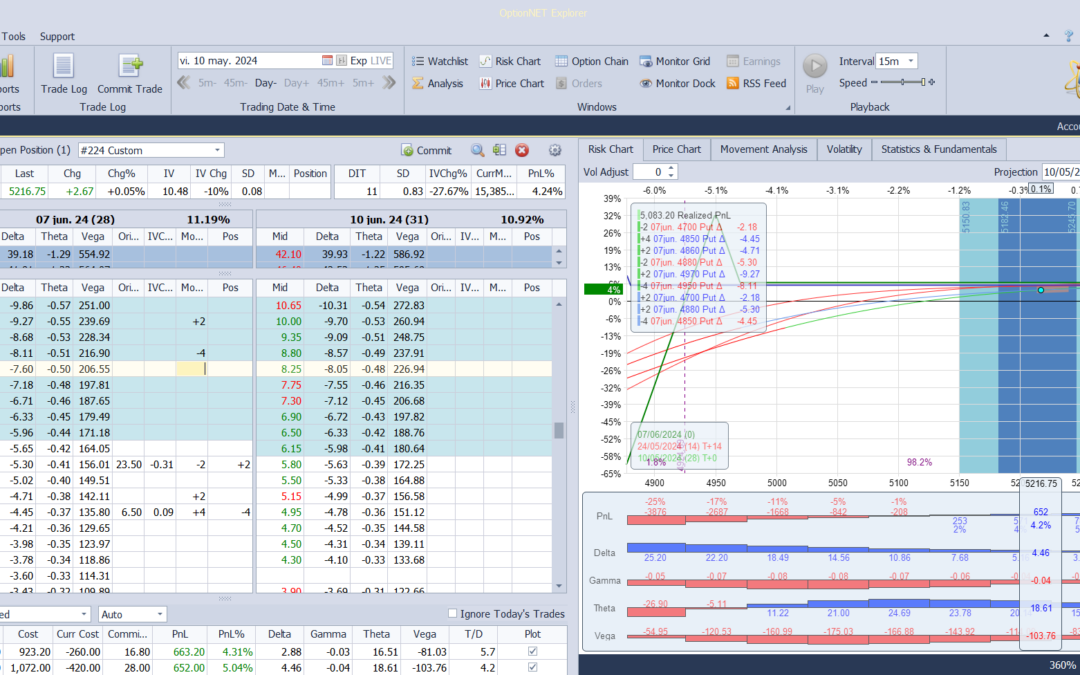Image resolution: width=1080 pixels, height=675 pixels.
Task: Open the help icon at top right
Action: tap(1069, 36)
